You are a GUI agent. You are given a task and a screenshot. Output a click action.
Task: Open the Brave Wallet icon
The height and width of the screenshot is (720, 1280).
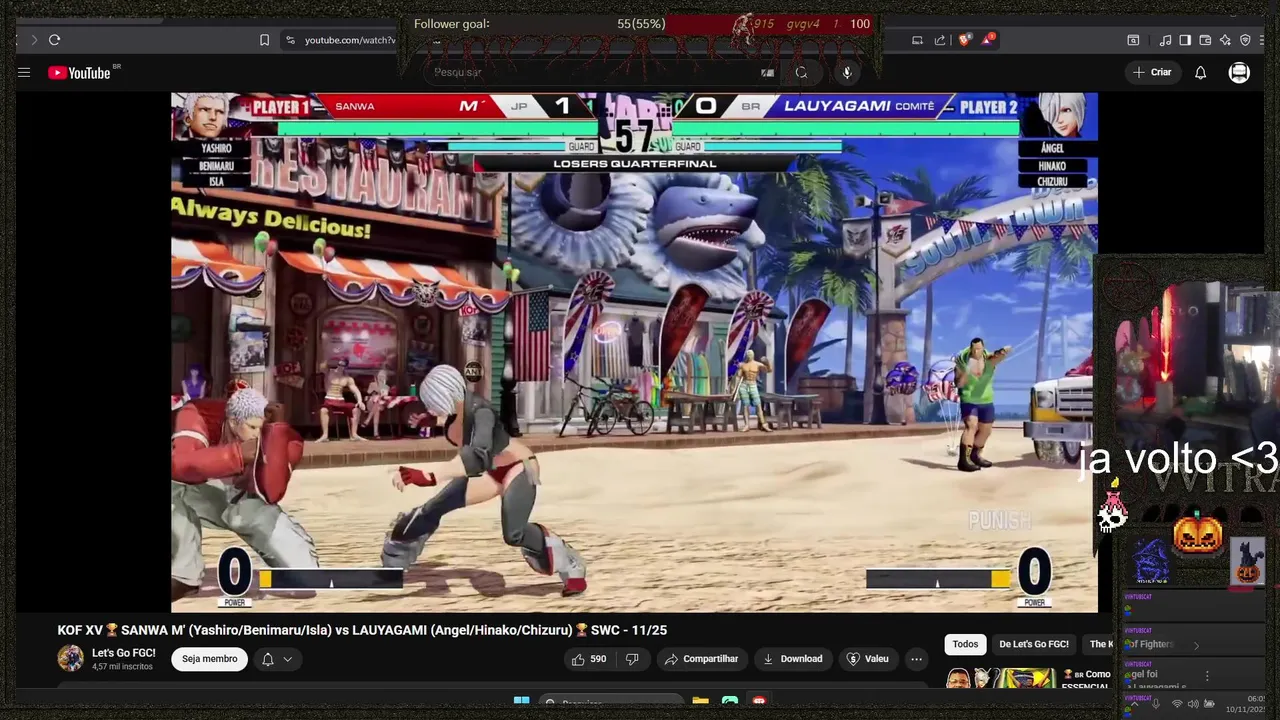[1205, 40]
